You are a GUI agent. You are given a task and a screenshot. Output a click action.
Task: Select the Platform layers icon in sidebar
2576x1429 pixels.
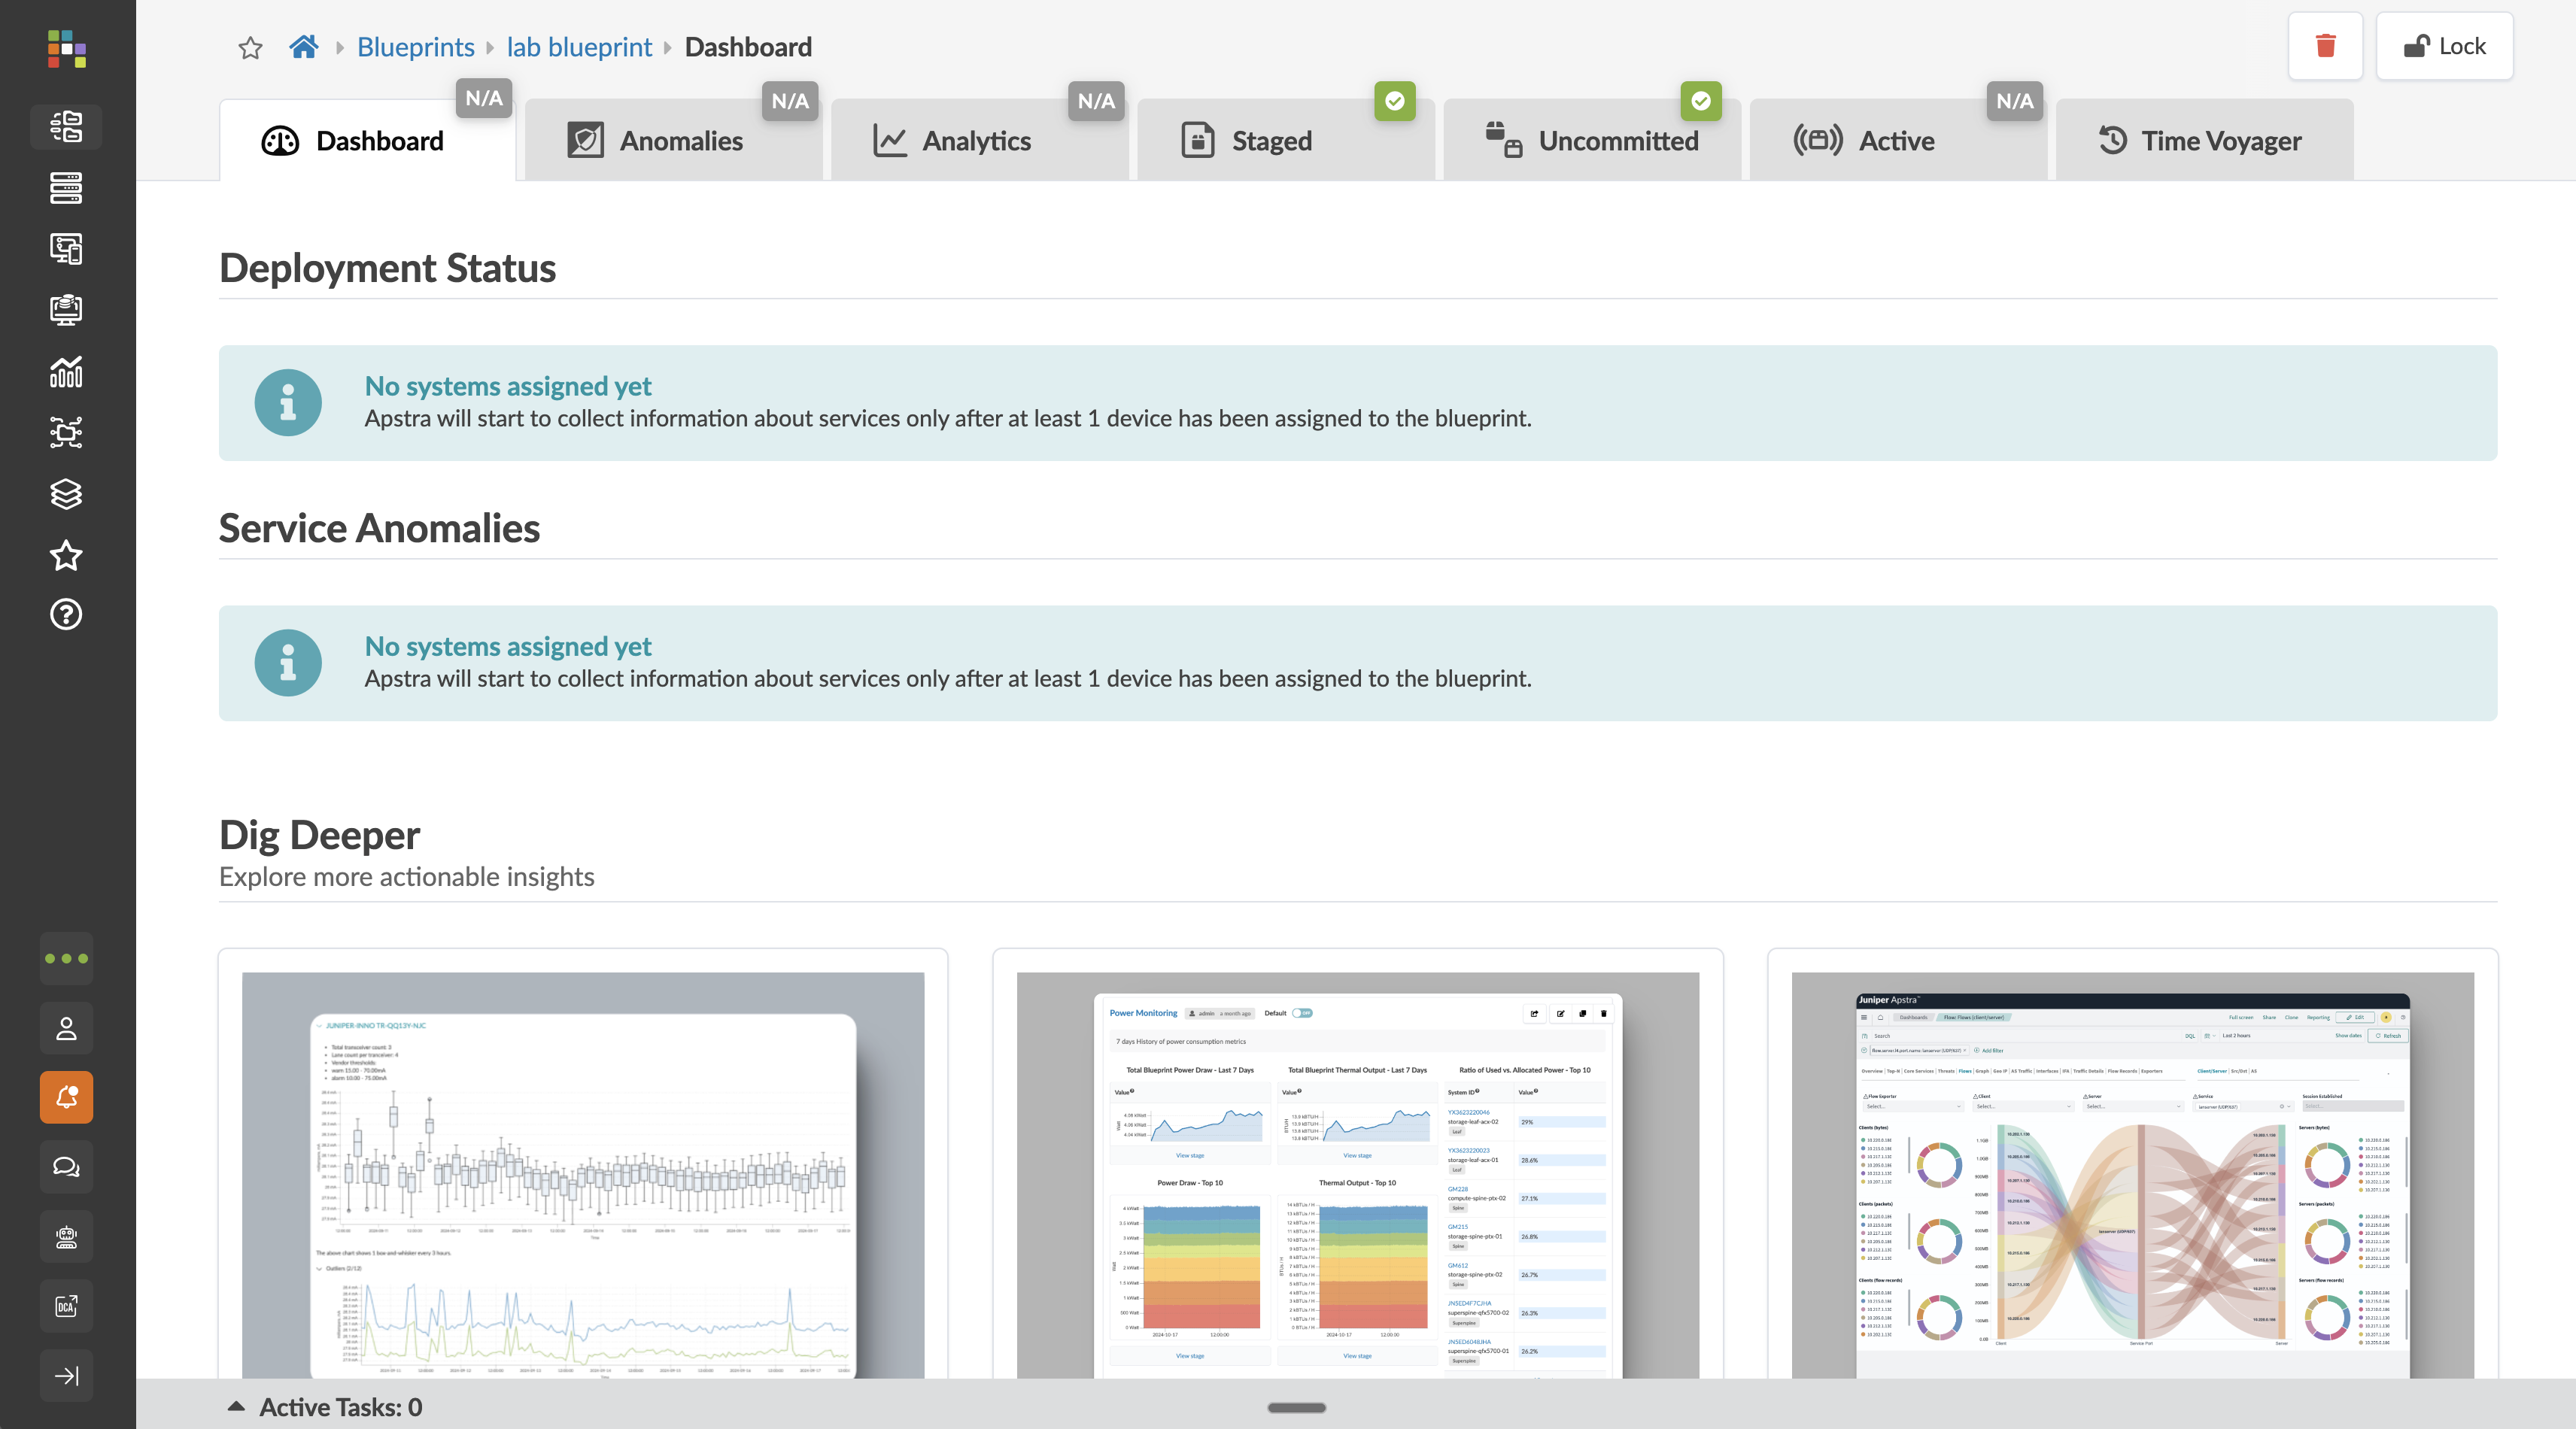coord(66,494)
